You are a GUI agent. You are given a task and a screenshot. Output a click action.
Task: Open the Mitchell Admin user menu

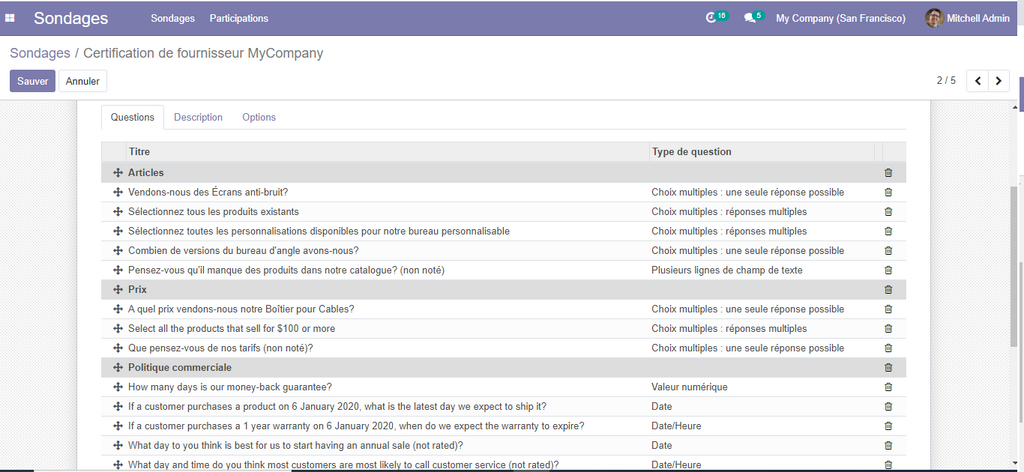coord(968,18)
